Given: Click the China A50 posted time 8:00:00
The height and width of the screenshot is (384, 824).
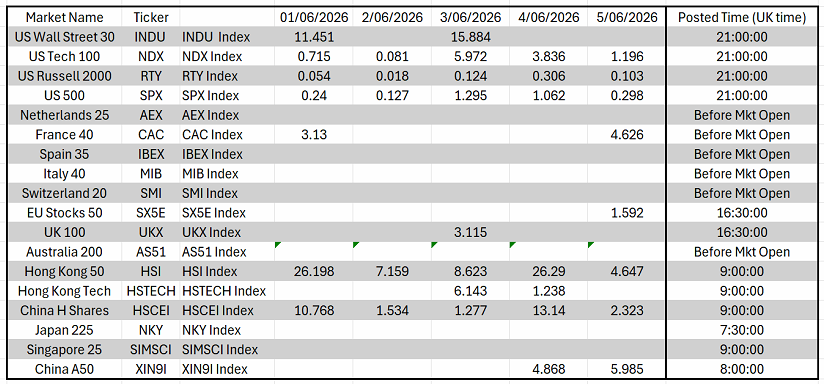Looking at the screenshot, I should coord(741,369).
